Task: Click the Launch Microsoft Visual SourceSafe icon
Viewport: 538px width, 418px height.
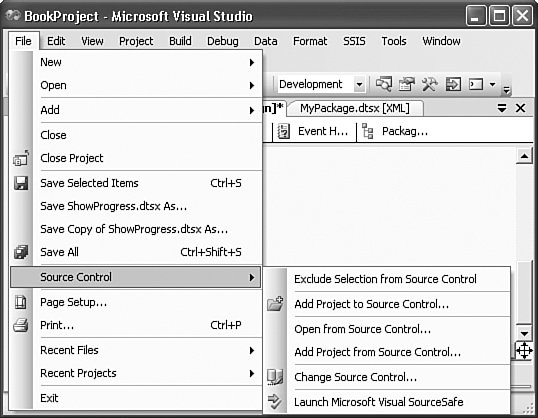Action: click(x=274, y=402)
